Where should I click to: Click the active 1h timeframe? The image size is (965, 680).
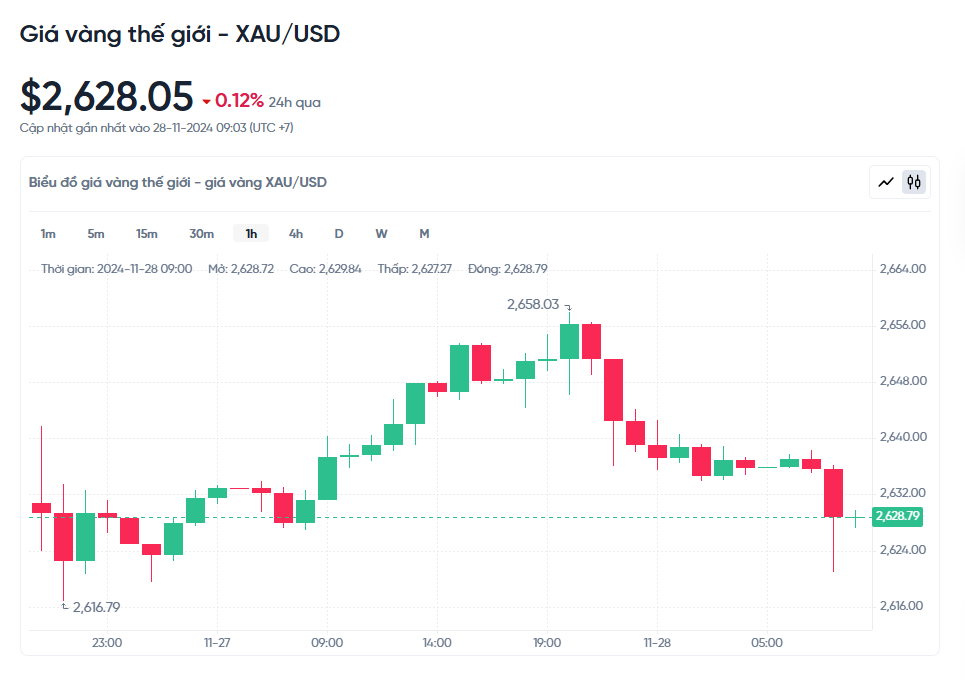click(x=251, y=234)
